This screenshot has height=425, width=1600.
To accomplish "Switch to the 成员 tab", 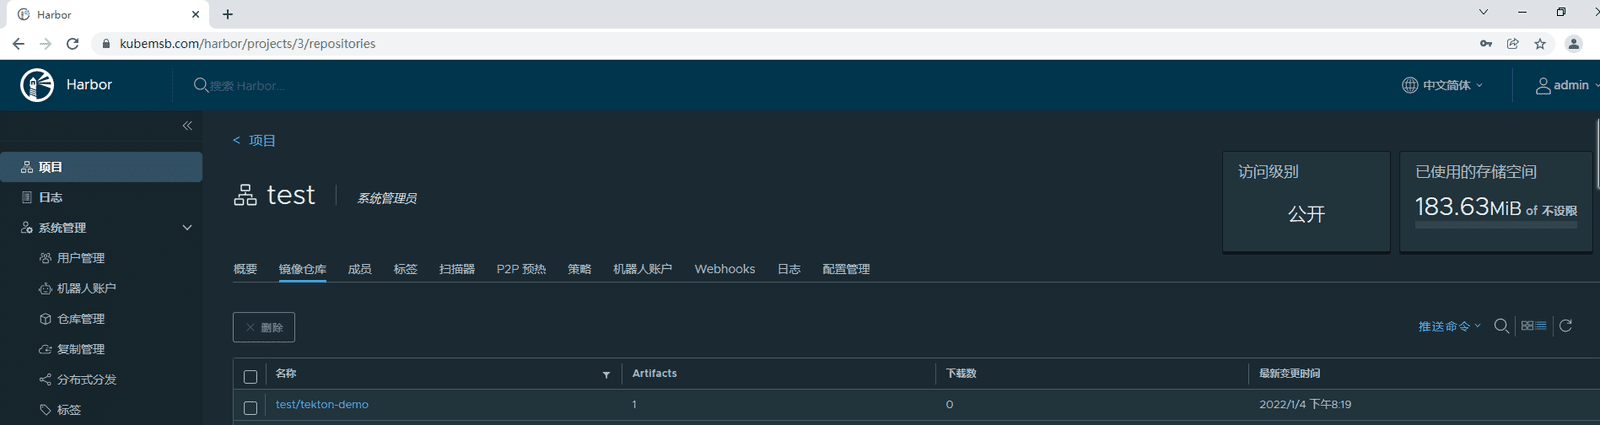I will [360, 269].
